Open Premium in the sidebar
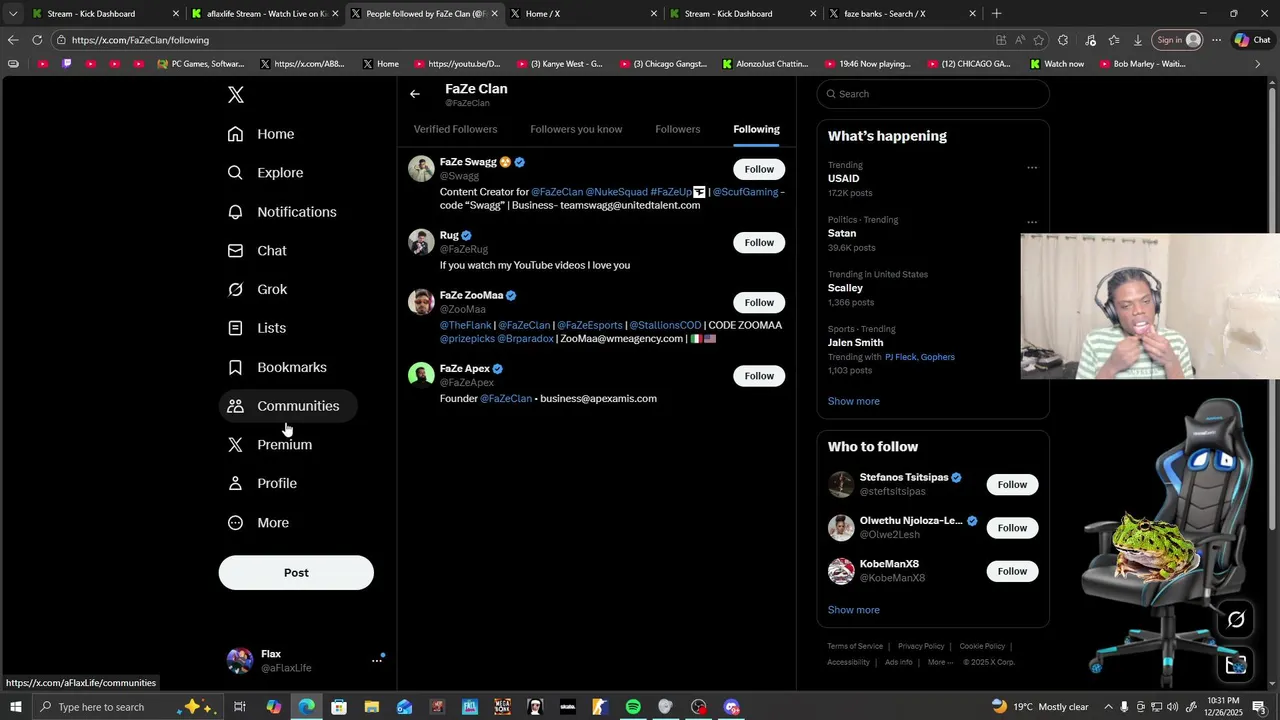 coord(270,445)
